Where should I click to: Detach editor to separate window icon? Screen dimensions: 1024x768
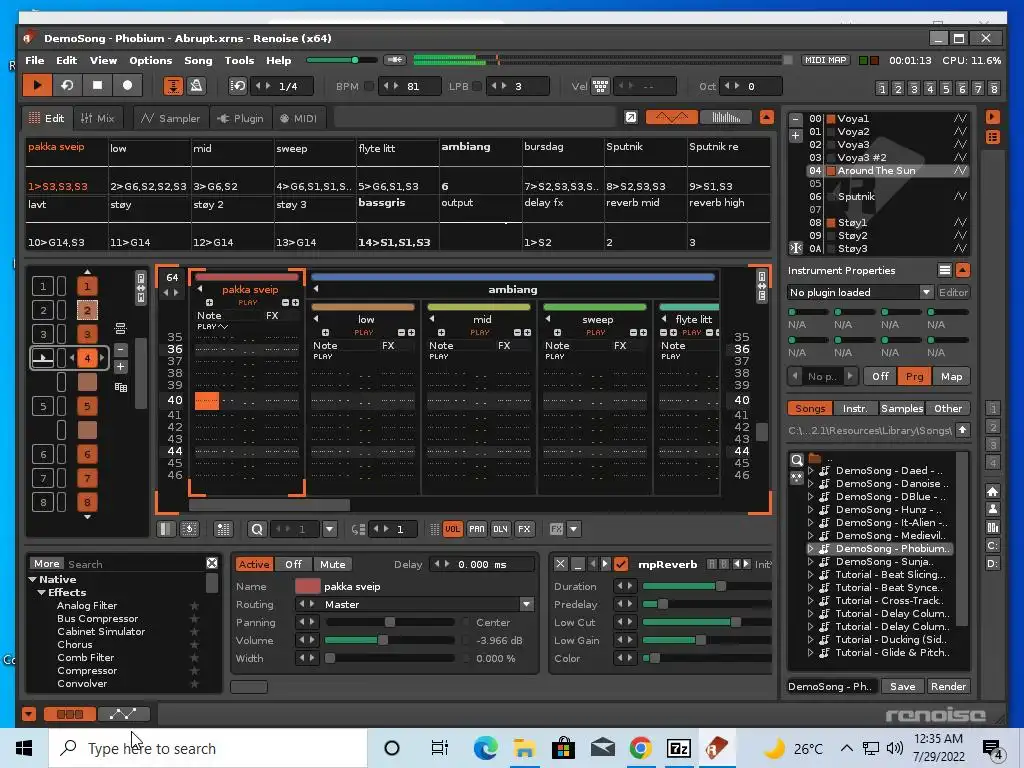[x=631, y=118]
